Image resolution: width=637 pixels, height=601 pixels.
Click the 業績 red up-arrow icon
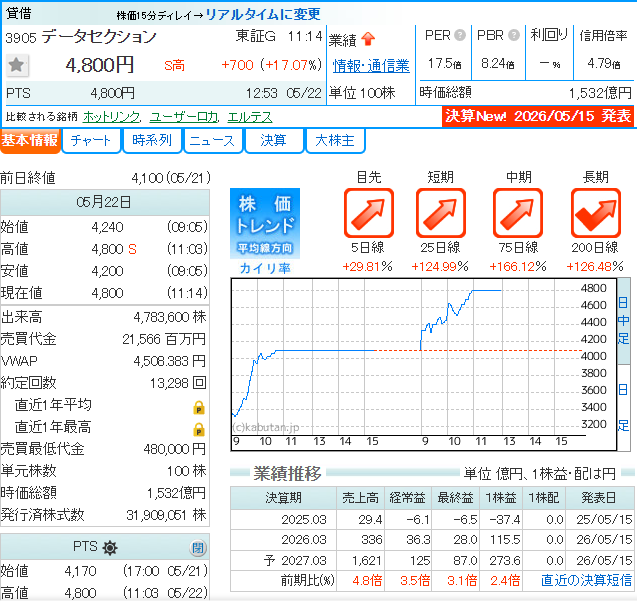point(368,39)
